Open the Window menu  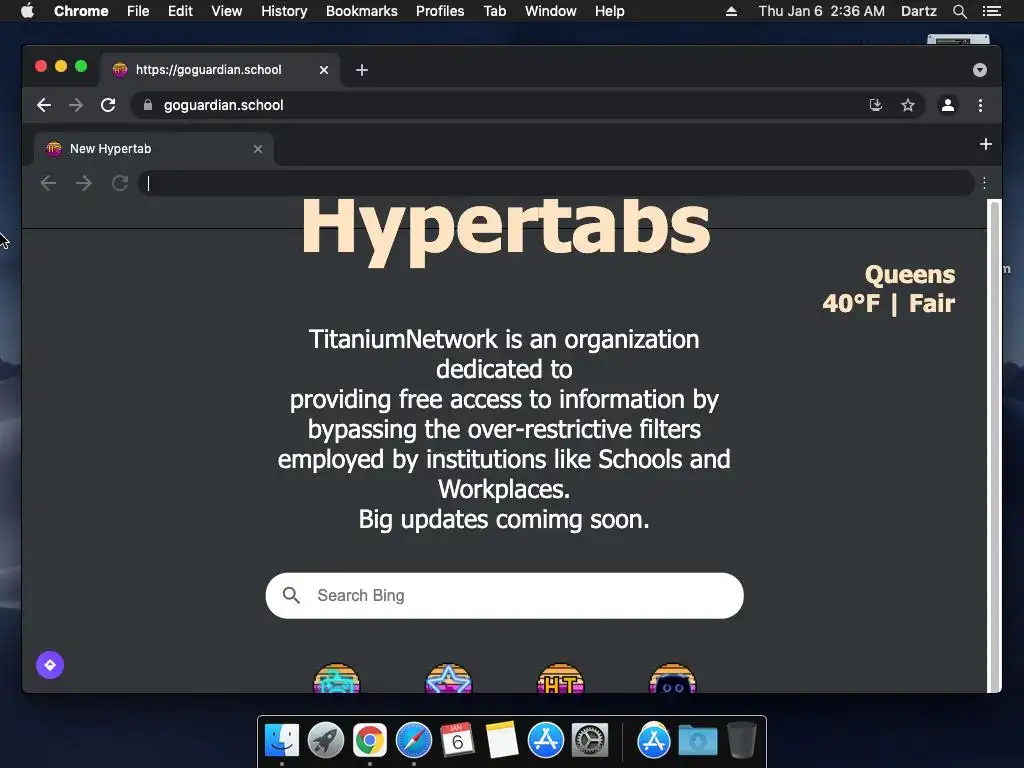(551, 11)
